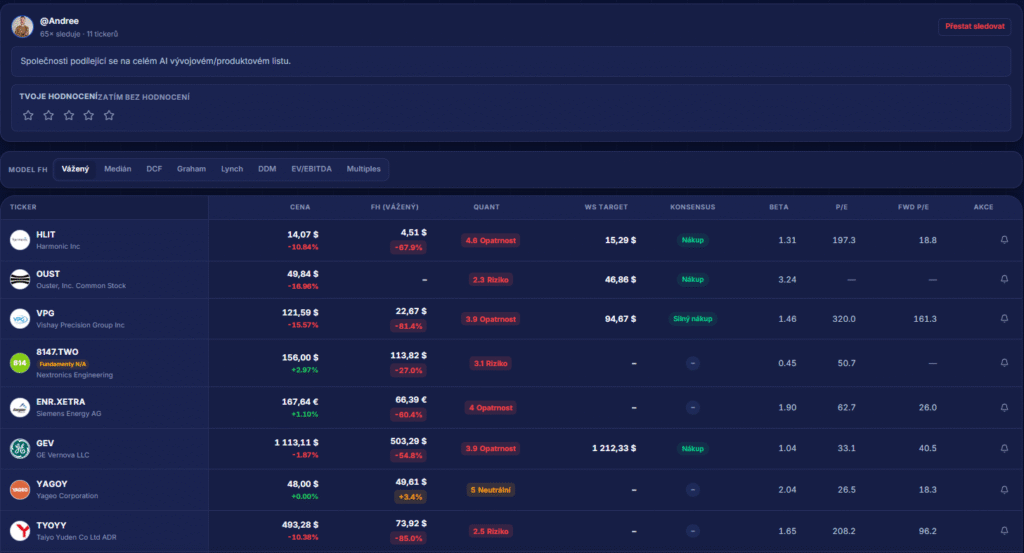Click the Taiyo Yuden red Y logo
1024x553 pixels.
[x=20, y=531]
